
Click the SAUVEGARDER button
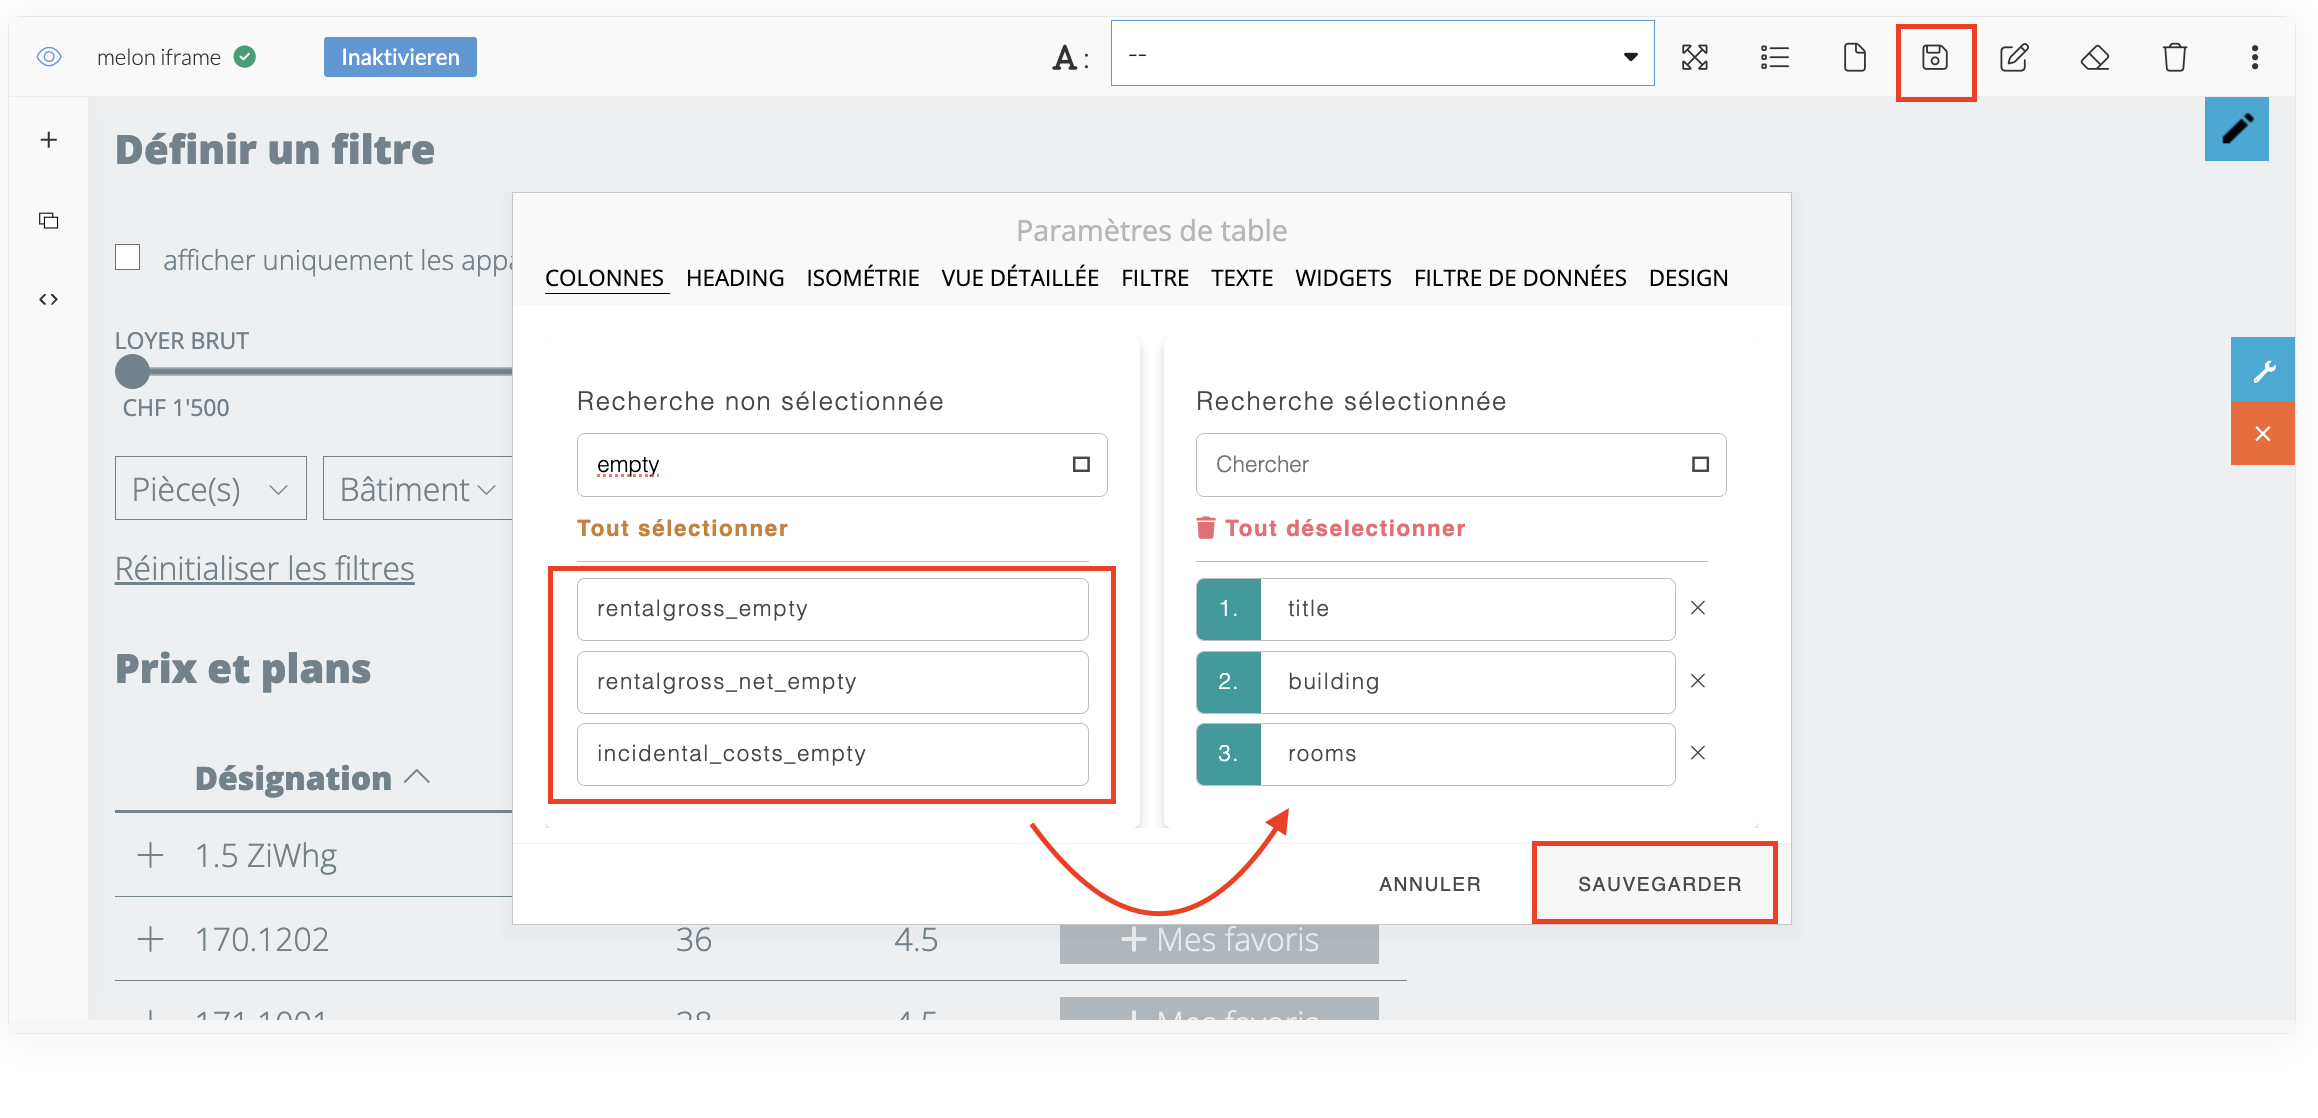[1658, 883]
